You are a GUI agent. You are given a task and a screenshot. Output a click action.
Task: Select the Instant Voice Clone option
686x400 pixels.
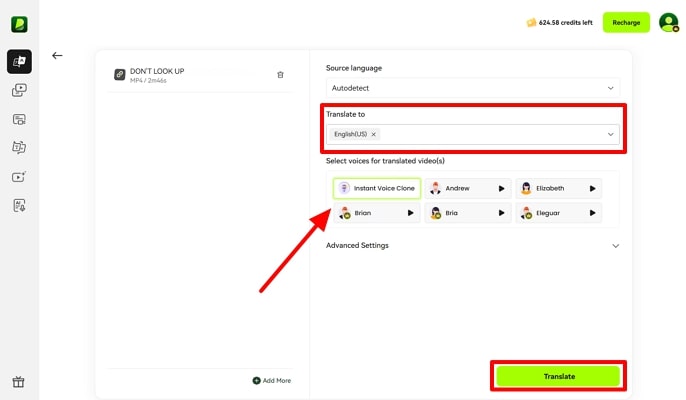tap(377, 188)
